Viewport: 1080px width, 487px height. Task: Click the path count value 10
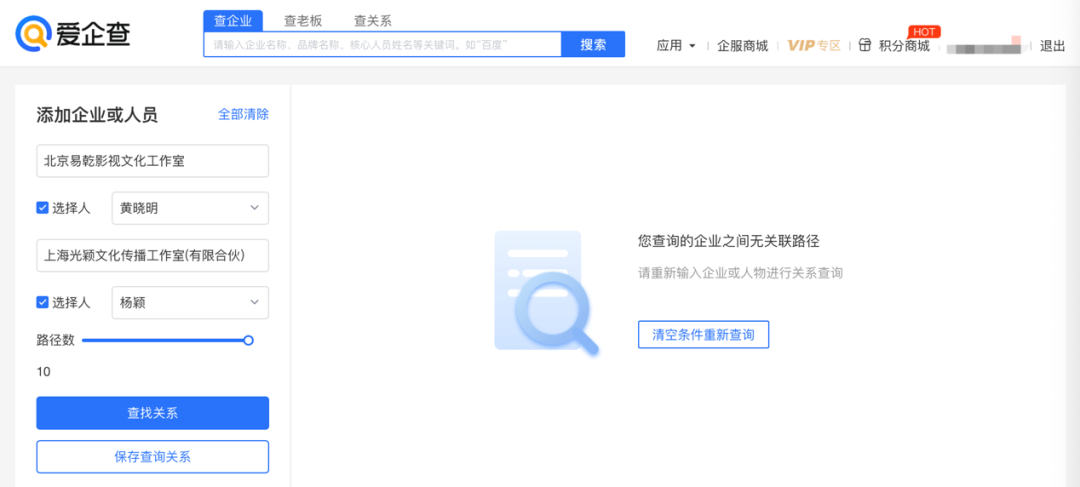point(43,372)
